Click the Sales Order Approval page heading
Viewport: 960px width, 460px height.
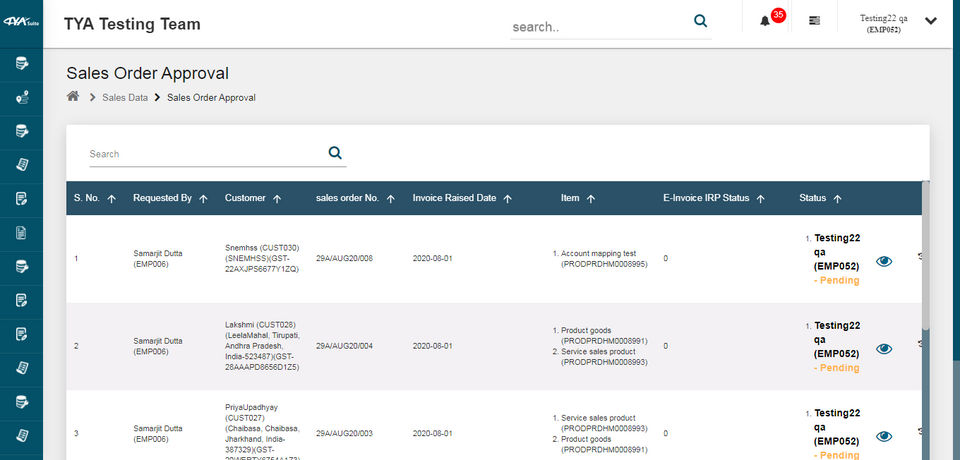(148, 74)
